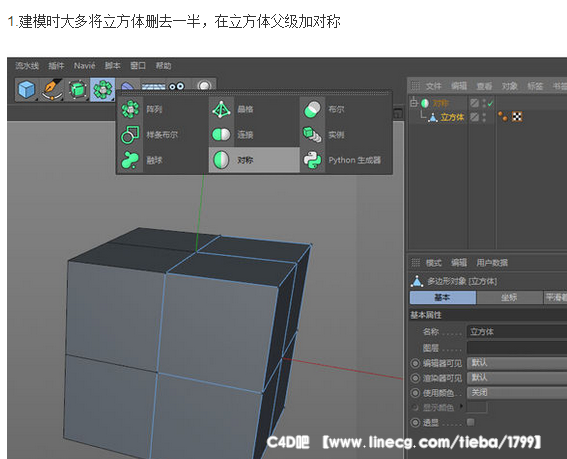Click the checkerboard texture tag on 立方体
567x459 pixels.
[x=517, y=116]
